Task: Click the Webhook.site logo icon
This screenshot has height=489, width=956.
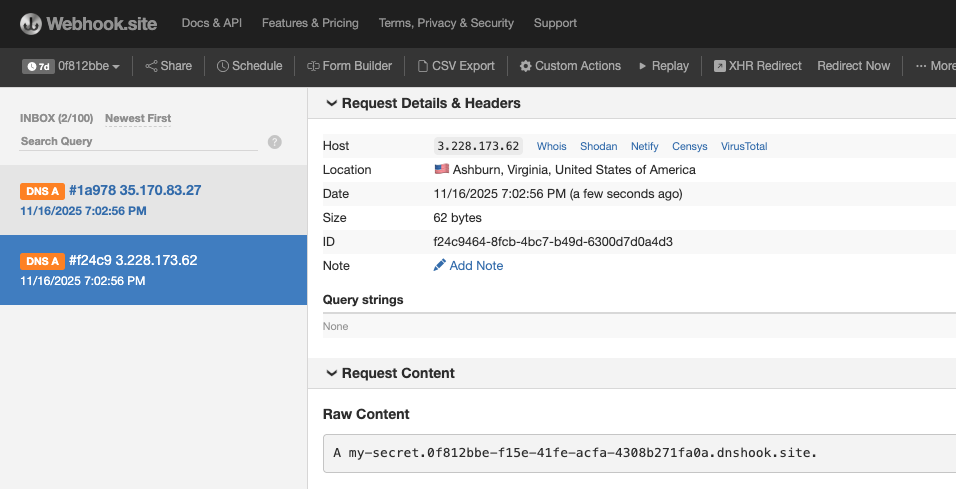Action: tap(30, 24)
